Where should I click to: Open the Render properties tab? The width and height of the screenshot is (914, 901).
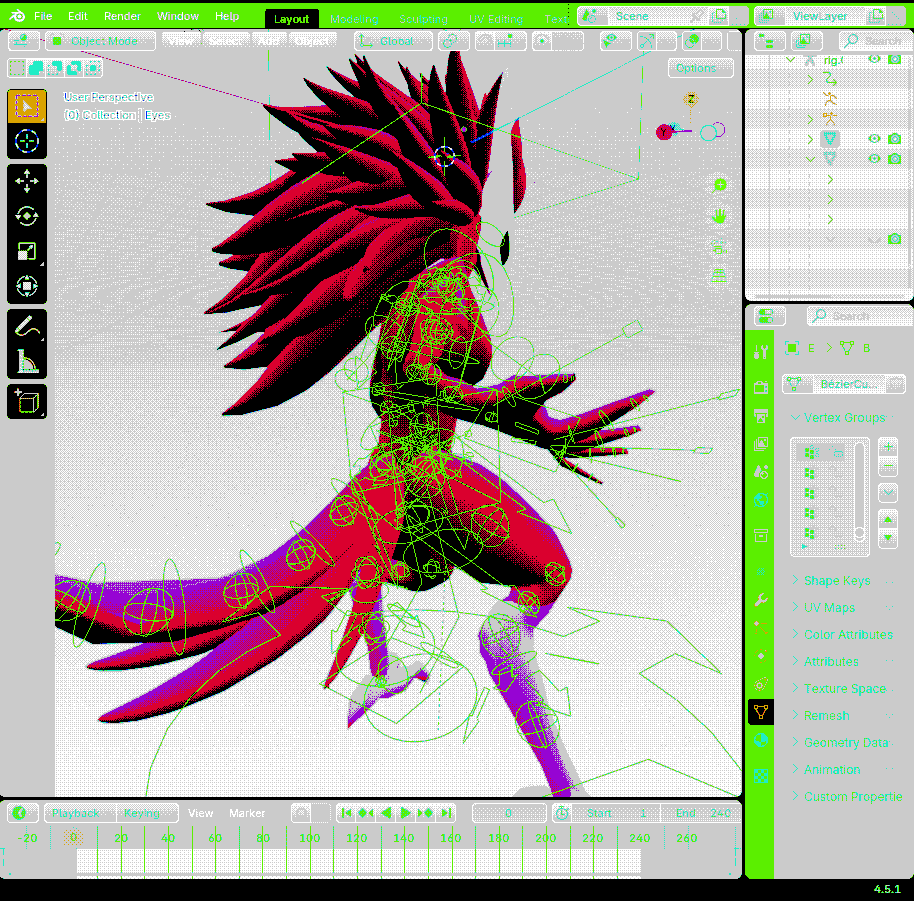click(761, 388)
